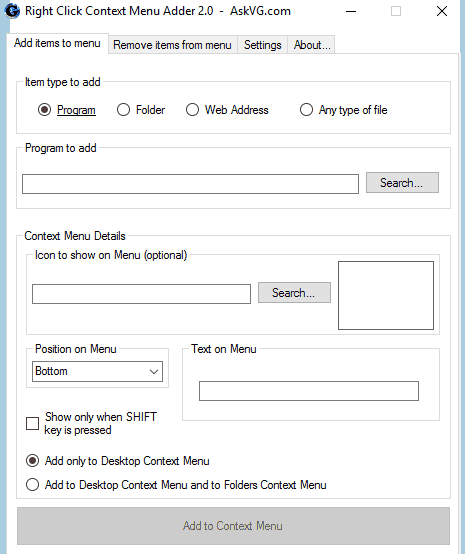Image resolution: width=465 pixels, height=554 pixels.
Task: Open the Position on Menu dropdown
Action: [97, 371]
